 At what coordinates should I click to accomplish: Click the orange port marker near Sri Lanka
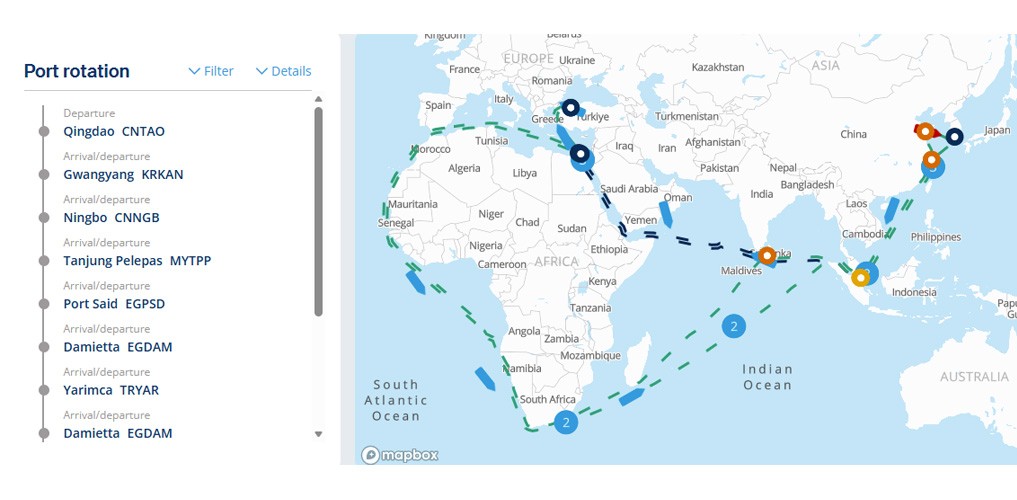[x=767, y=256]
